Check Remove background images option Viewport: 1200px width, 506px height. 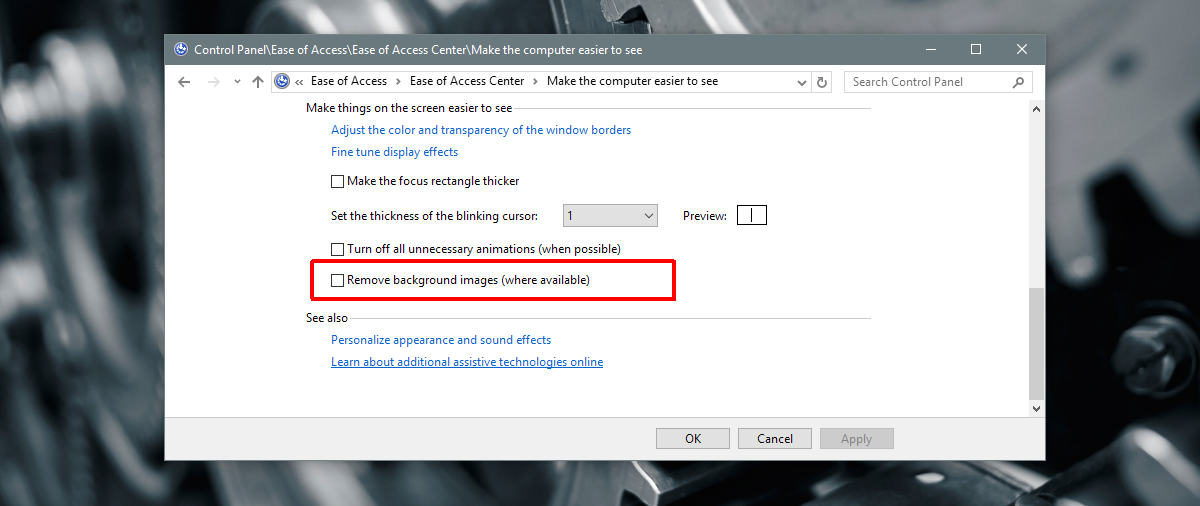pos(337,281)
